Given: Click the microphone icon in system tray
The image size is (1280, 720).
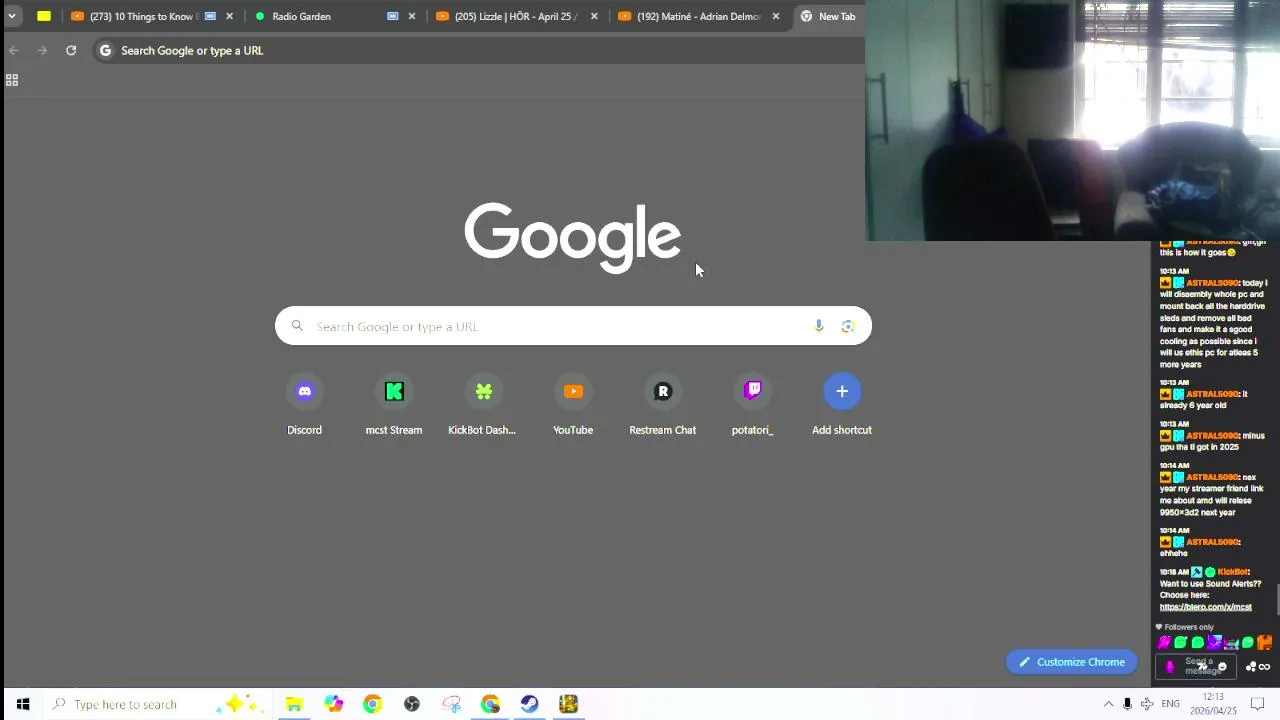Looking at the screenshot, I should (x=1127, y=704).
